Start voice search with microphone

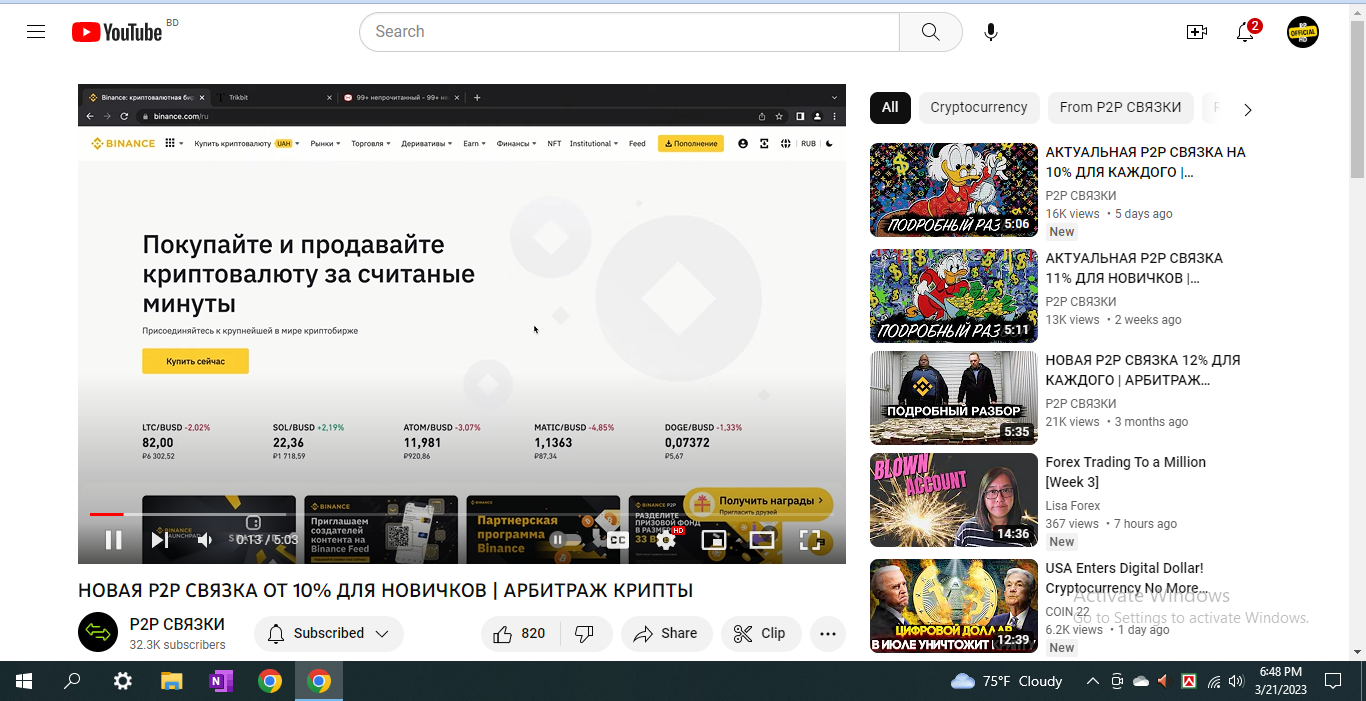[990, 32]
